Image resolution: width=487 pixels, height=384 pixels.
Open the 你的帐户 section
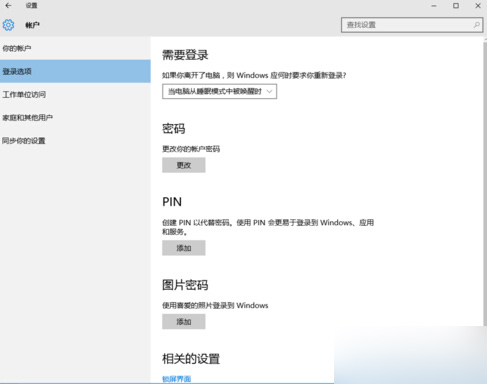17,48
